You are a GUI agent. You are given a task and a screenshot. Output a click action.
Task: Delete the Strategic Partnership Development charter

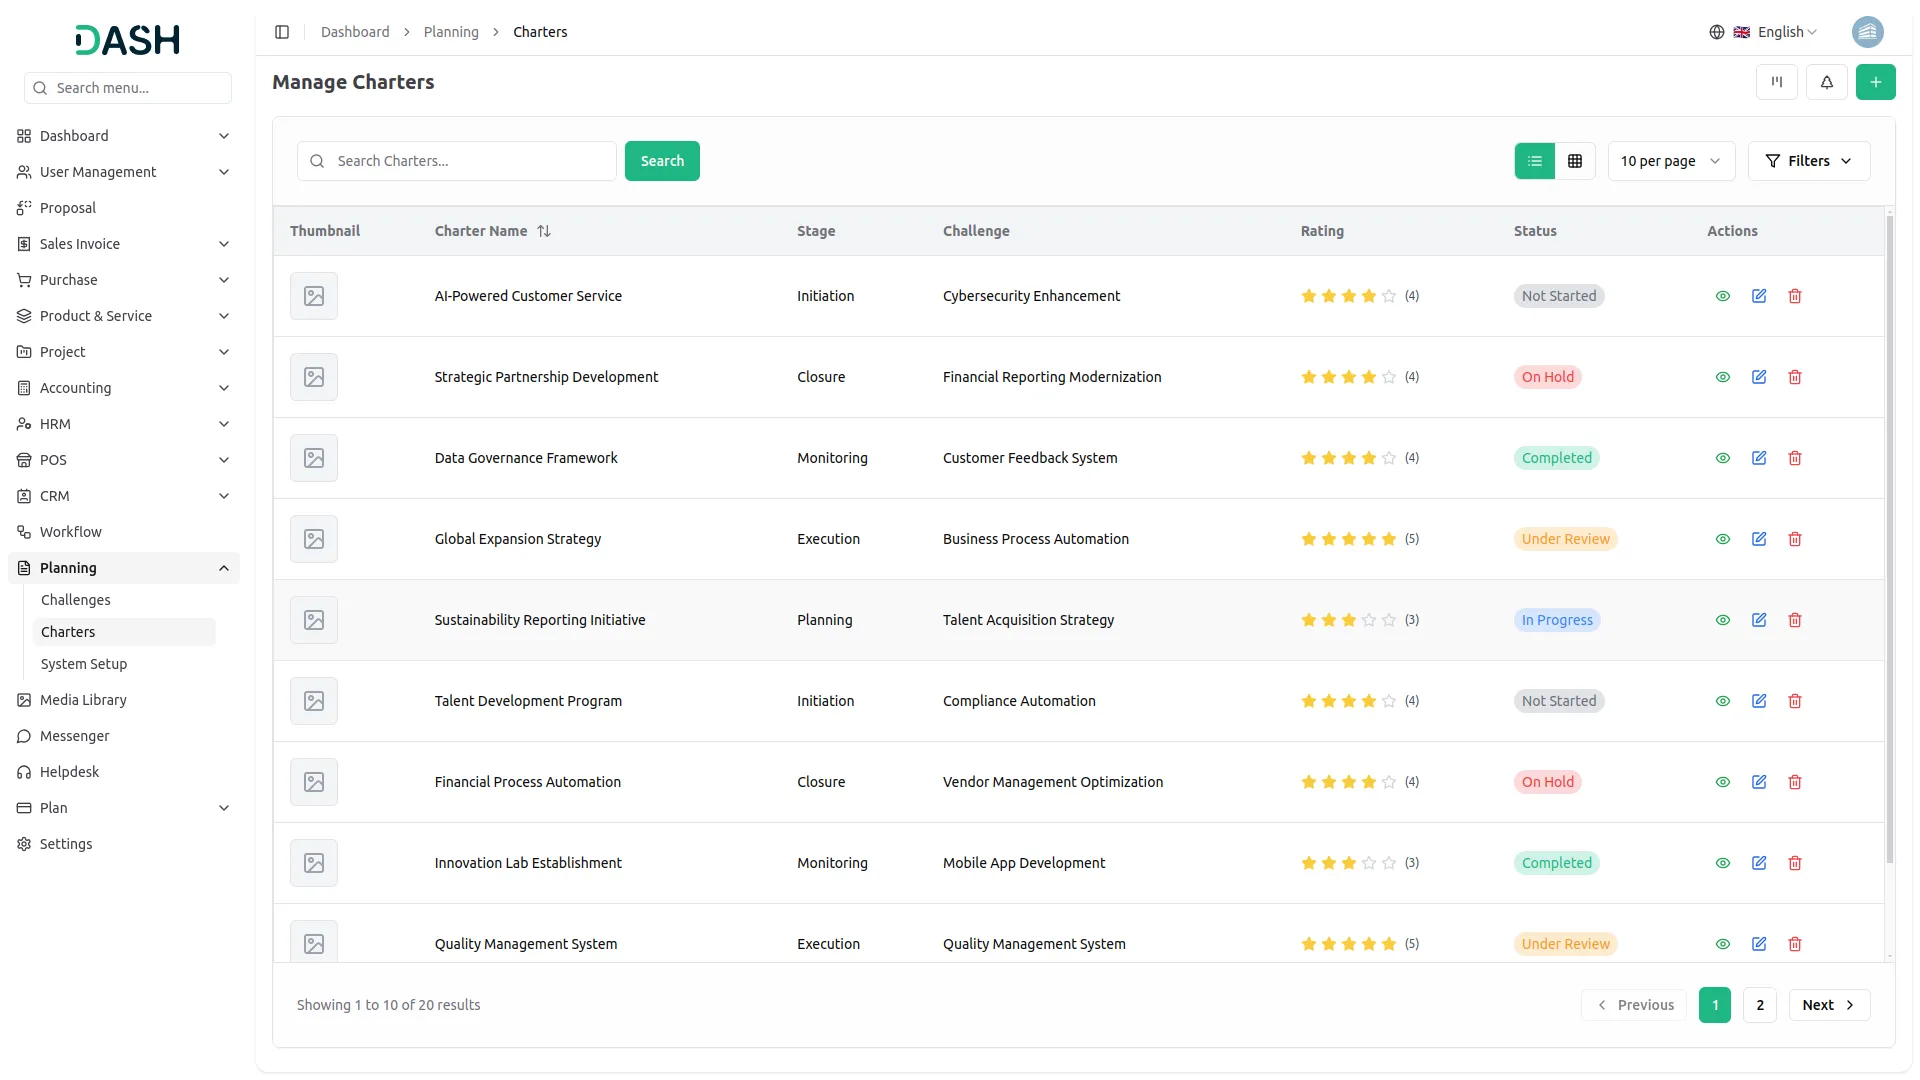coord(1794,377)
